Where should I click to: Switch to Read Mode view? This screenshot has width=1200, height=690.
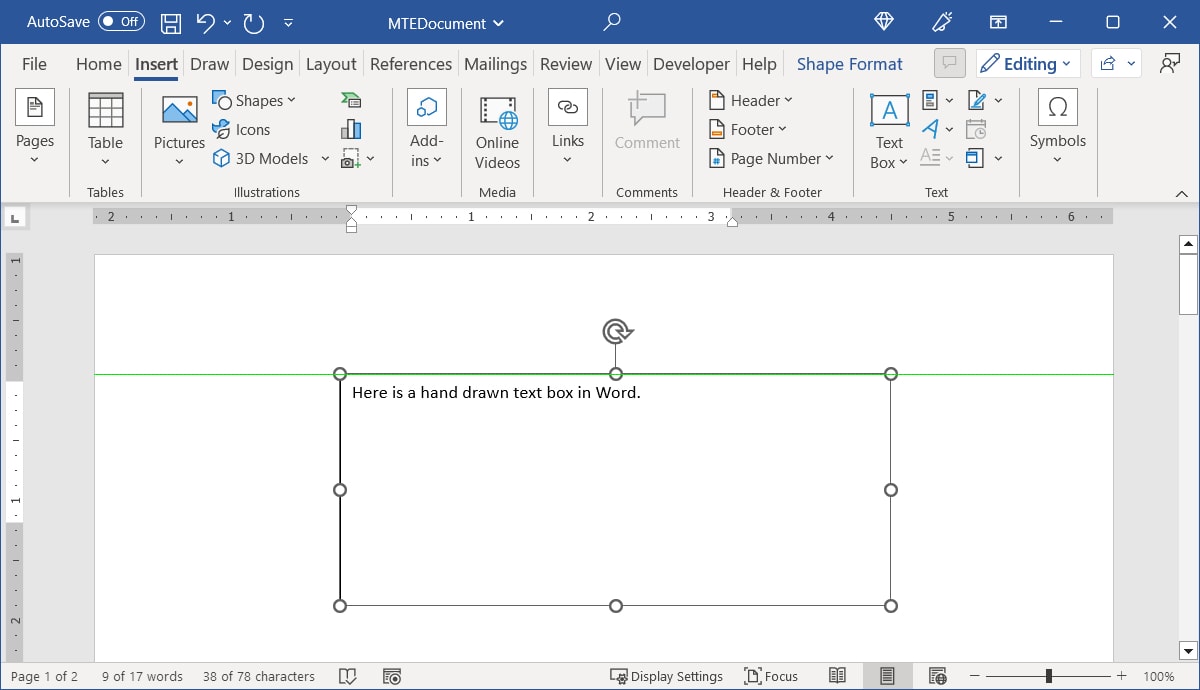pos(838,676)
